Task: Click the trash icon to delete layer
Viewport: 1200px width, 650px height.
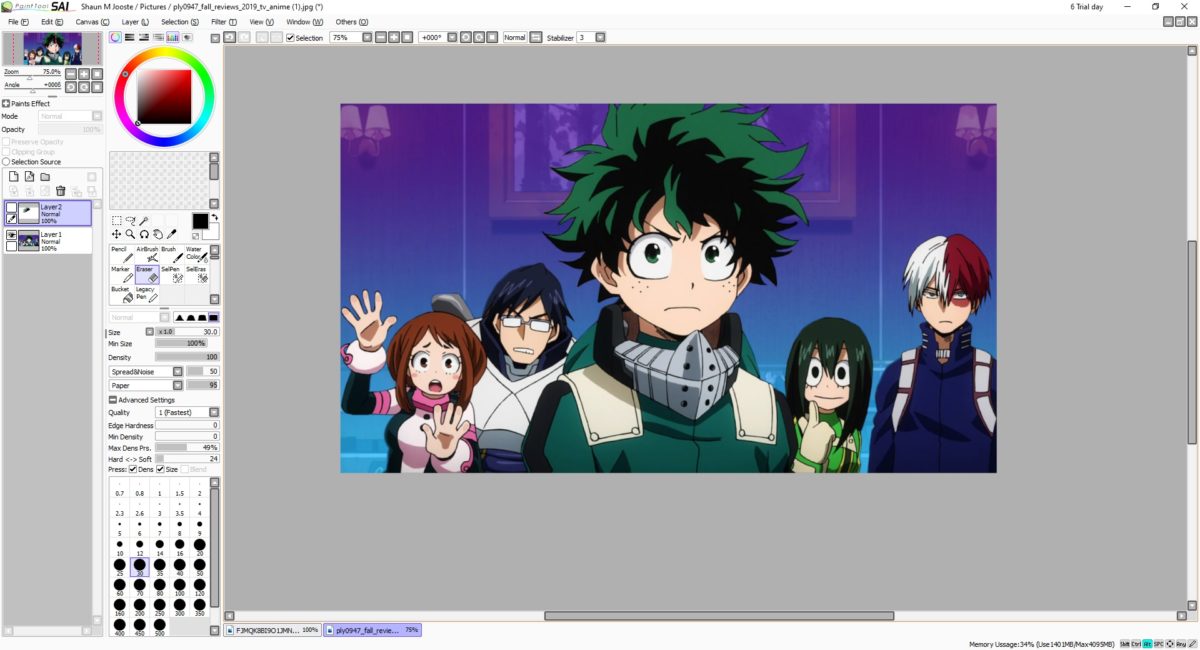Action: (x=60, y=191)
